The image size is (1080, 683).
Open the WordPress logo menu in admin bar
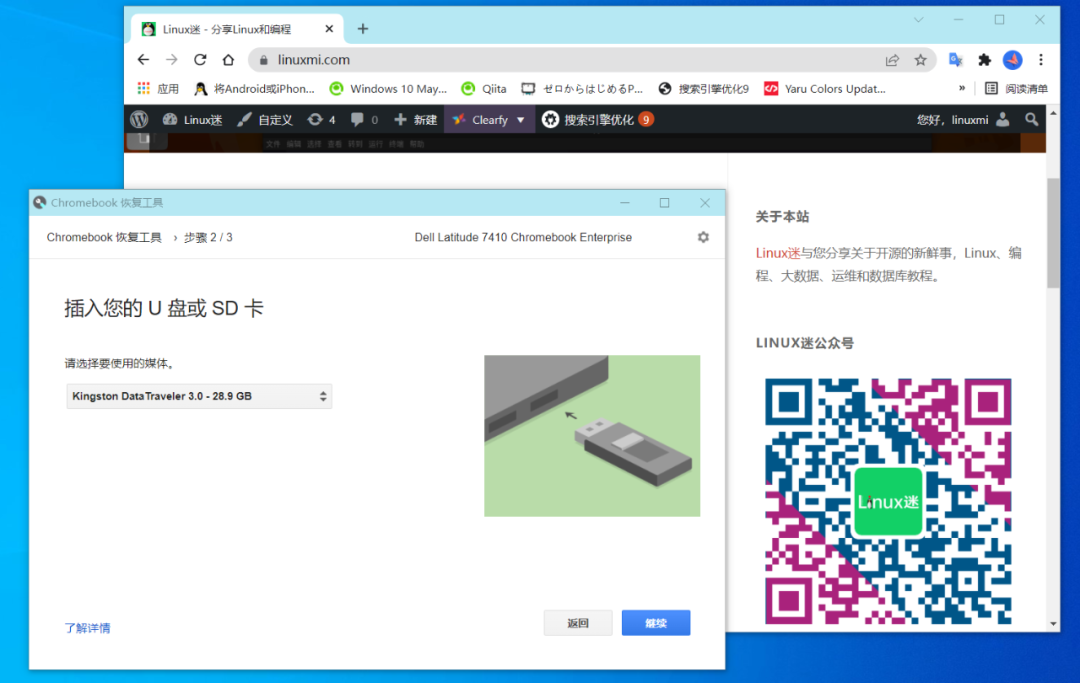[x=139, y=119]
